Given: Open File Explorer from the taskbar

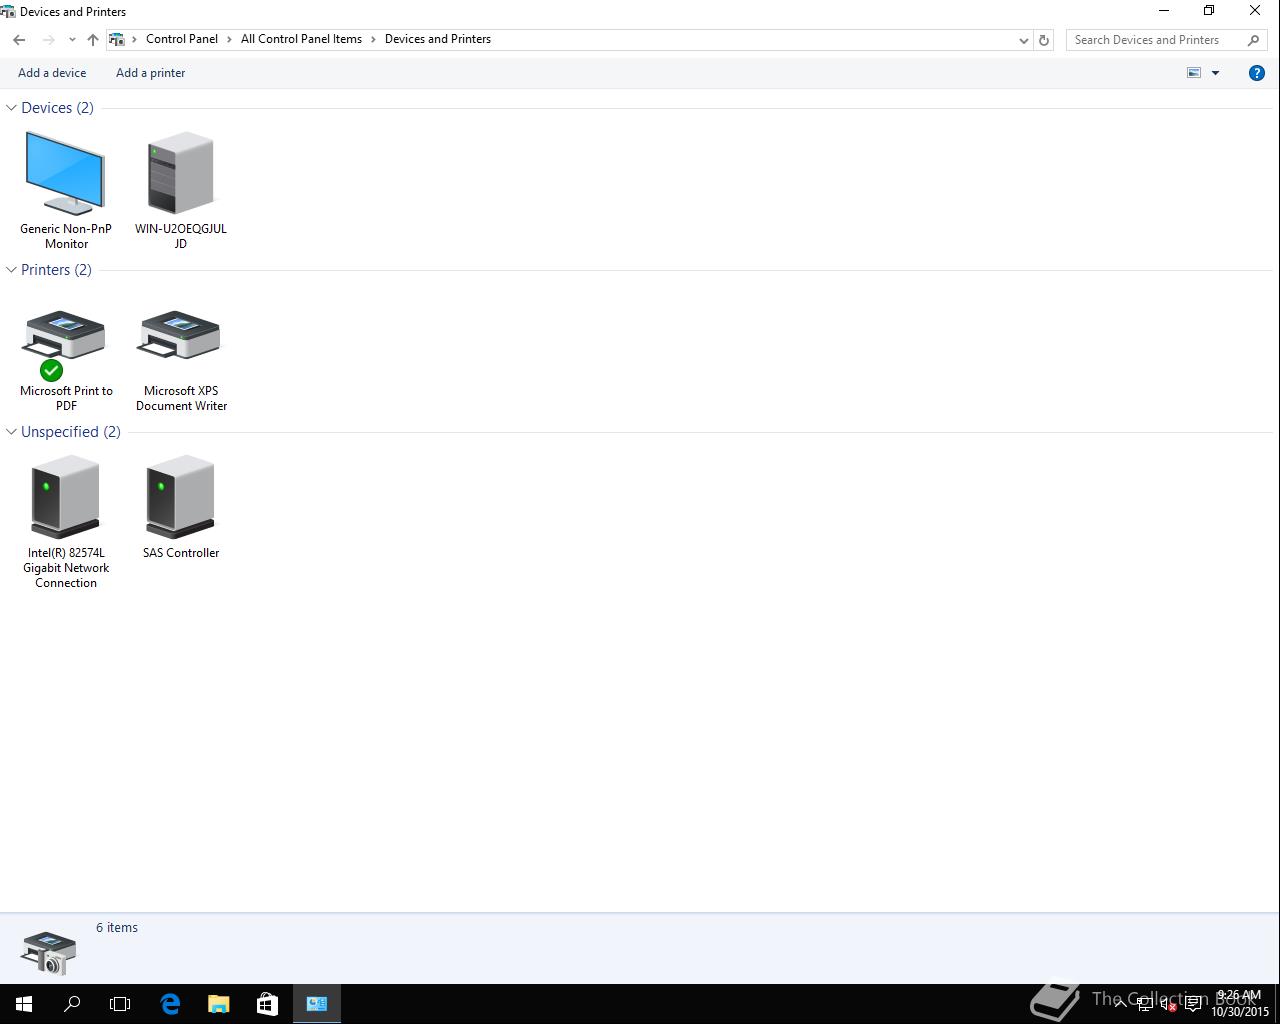Looking at the screenshot, I should click(218, 1004).
